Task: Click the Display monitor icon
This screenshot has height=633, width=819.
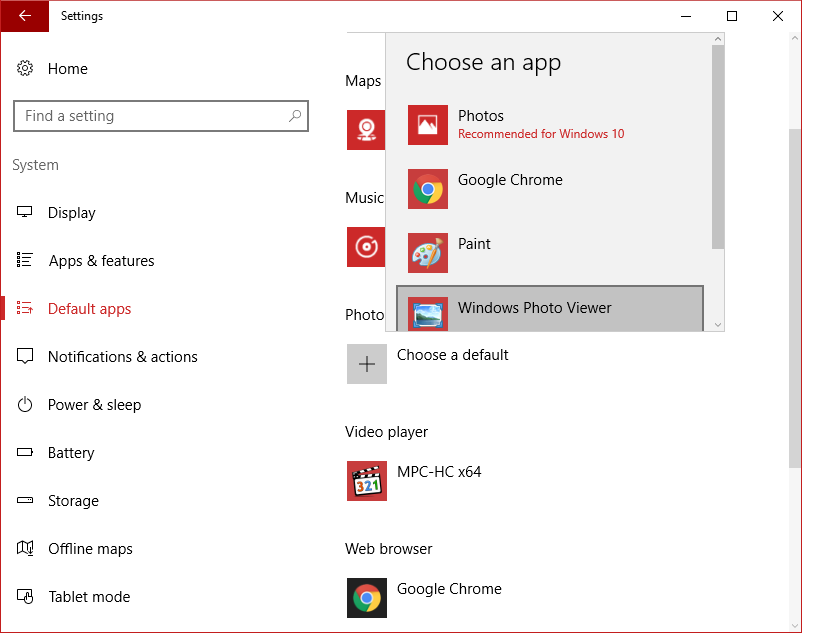Action: click(x=25, y=212)
